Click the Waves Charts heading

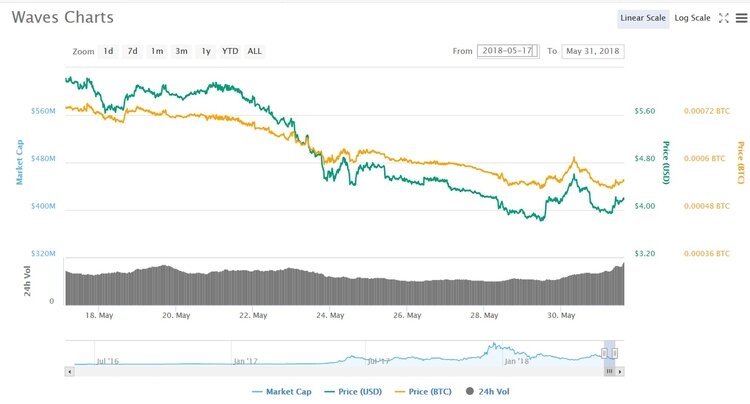coord(63,18)
